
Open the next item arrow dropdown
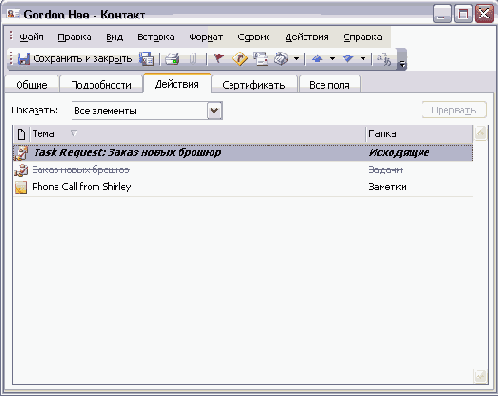363,59
